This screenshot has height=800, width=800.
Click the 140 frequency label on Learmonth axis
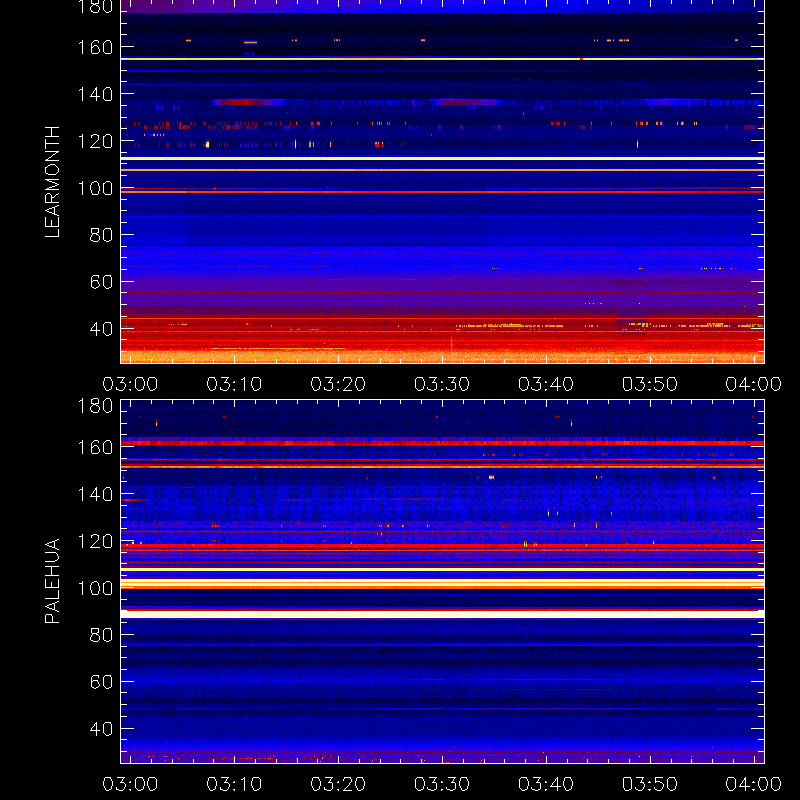click(x=95, y=94)
